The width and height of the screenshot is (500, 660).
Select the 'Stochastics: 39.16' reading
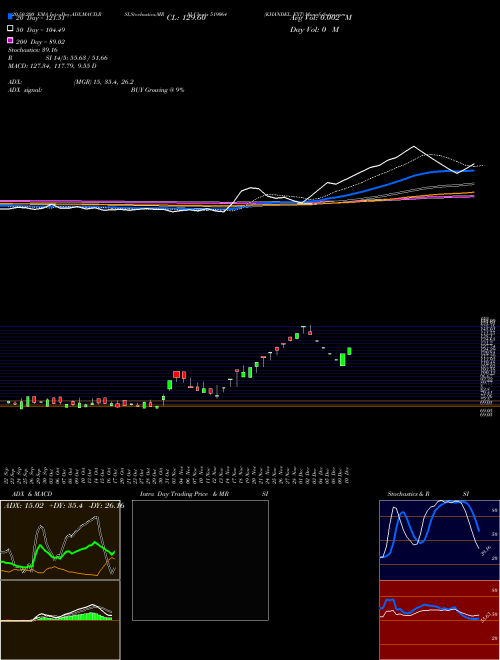point(33,50)
